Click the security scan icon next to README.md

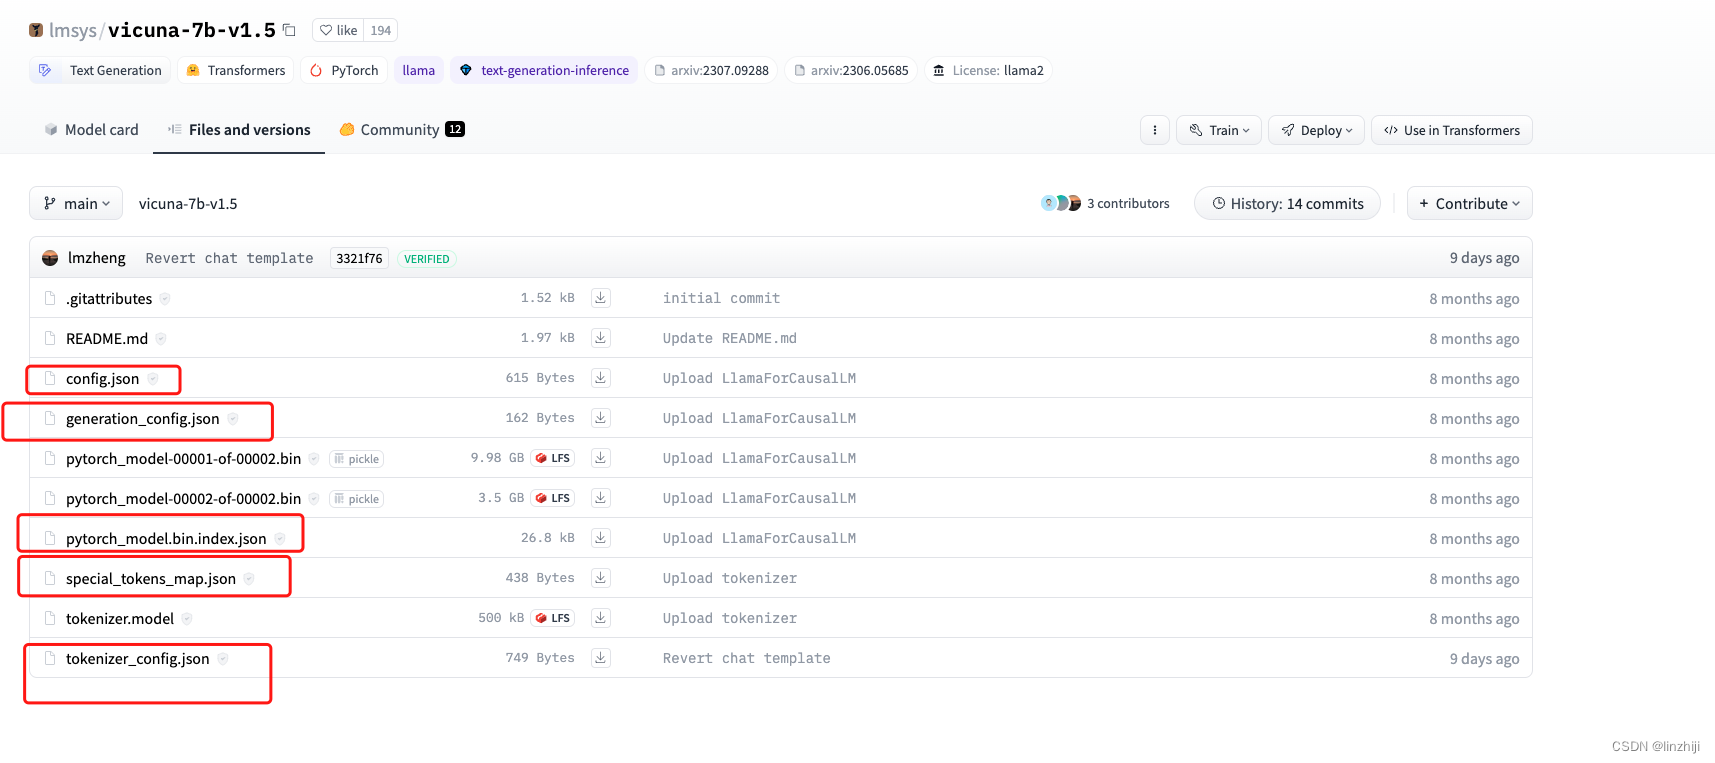[x=161, y=339]
